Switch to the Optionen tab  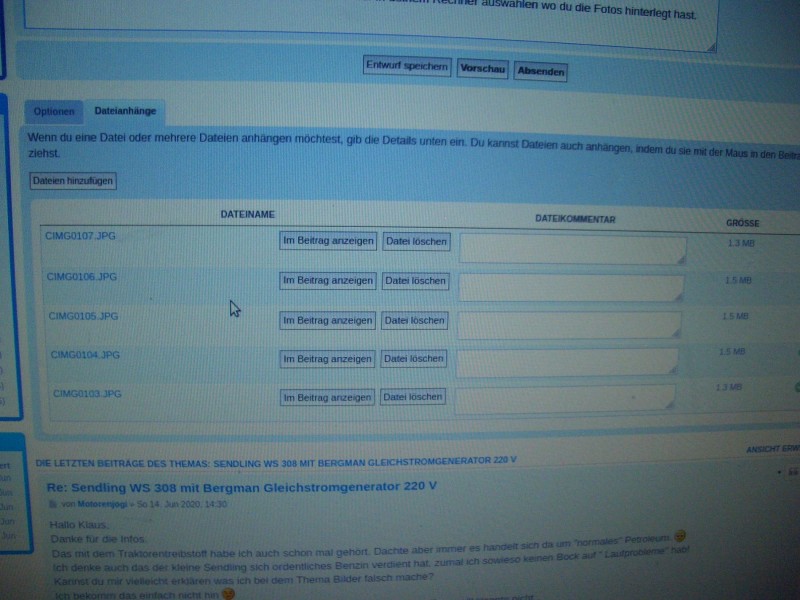coord(53,112)
